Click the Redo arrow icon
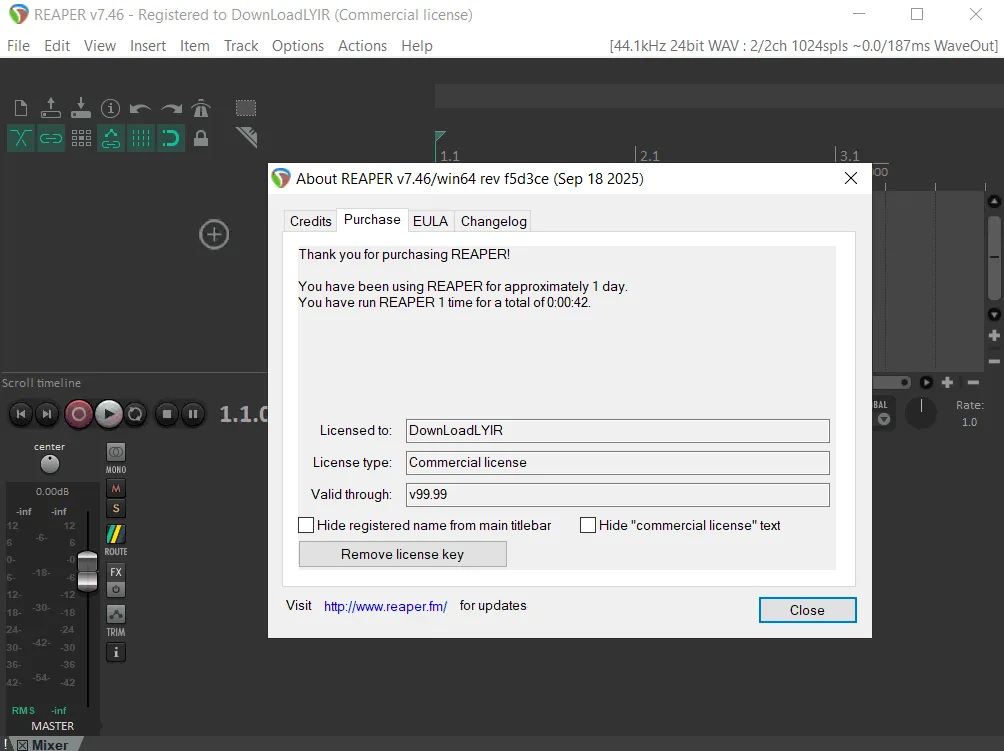The height and width of the screenshot is (751, 1004). pyautogui.click(x=171, y=109)
